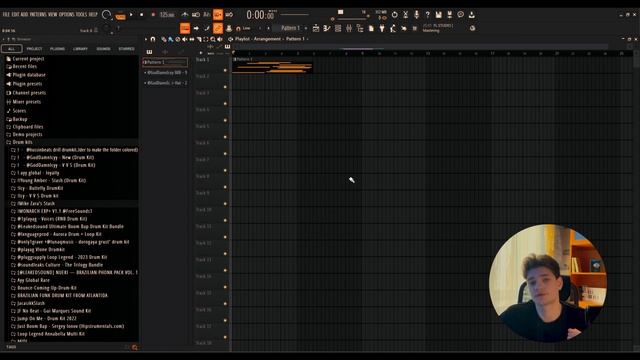The width and height of the screenshot is (640, 360).
Task: Select the Playlist slip tool icon
Action: [x=192, y=39]
